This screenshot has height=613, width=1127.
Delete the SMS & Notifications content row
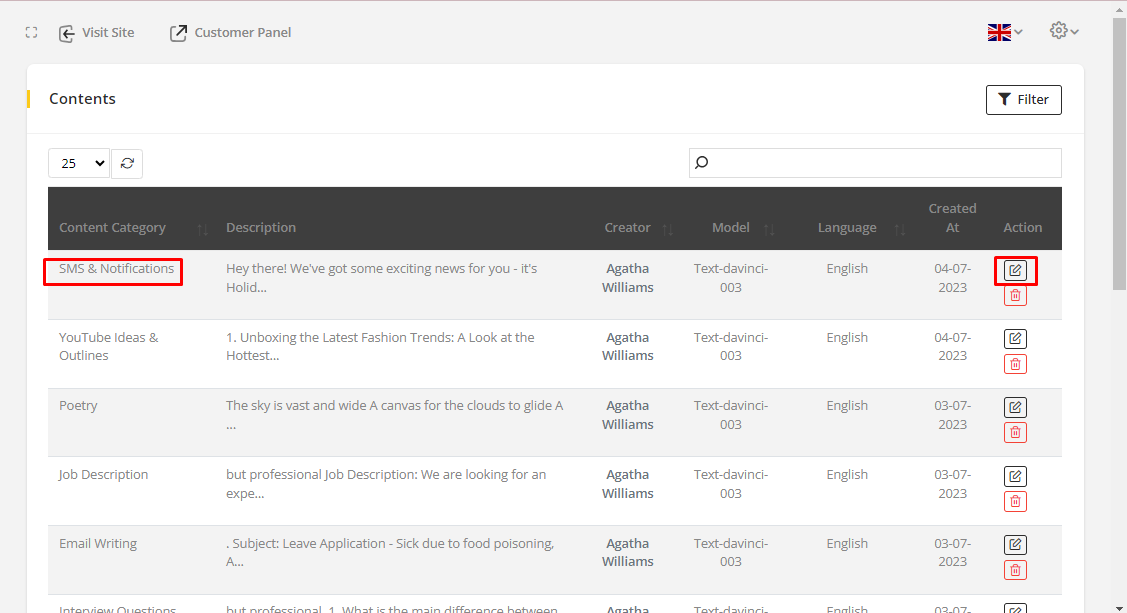[x=1015, y=295]
